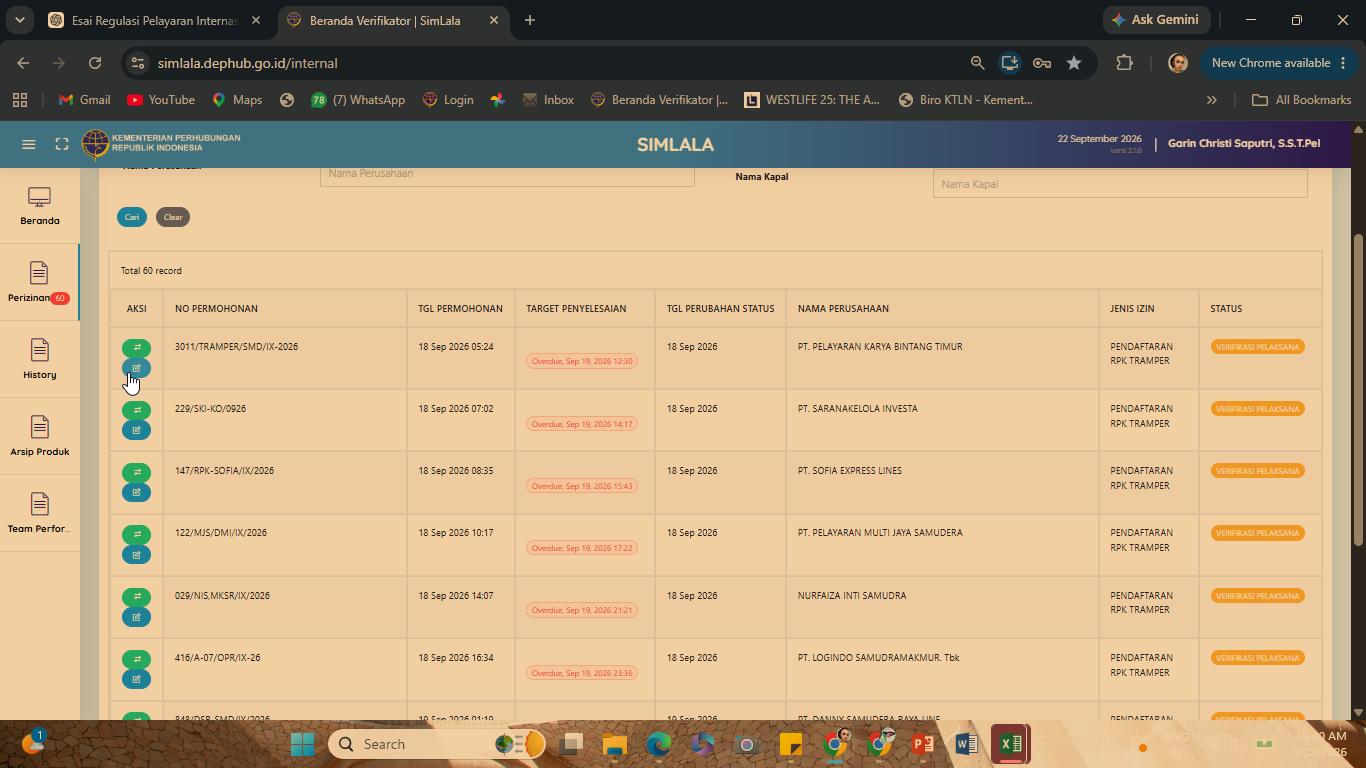
Task: Open Beranda in the sidebar
Action: click(x=40, y=206)
